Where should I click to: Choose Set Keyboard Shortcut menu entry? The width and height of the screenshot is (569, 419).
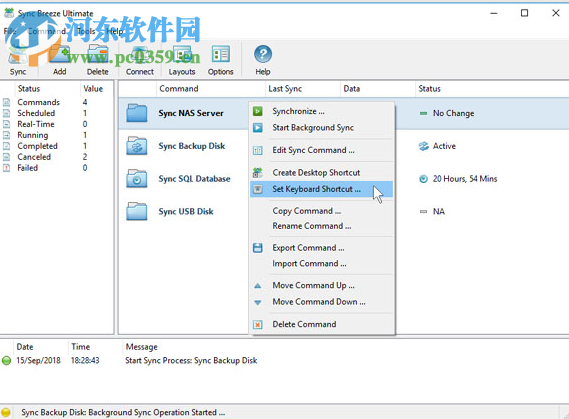(x=322, y=189)
